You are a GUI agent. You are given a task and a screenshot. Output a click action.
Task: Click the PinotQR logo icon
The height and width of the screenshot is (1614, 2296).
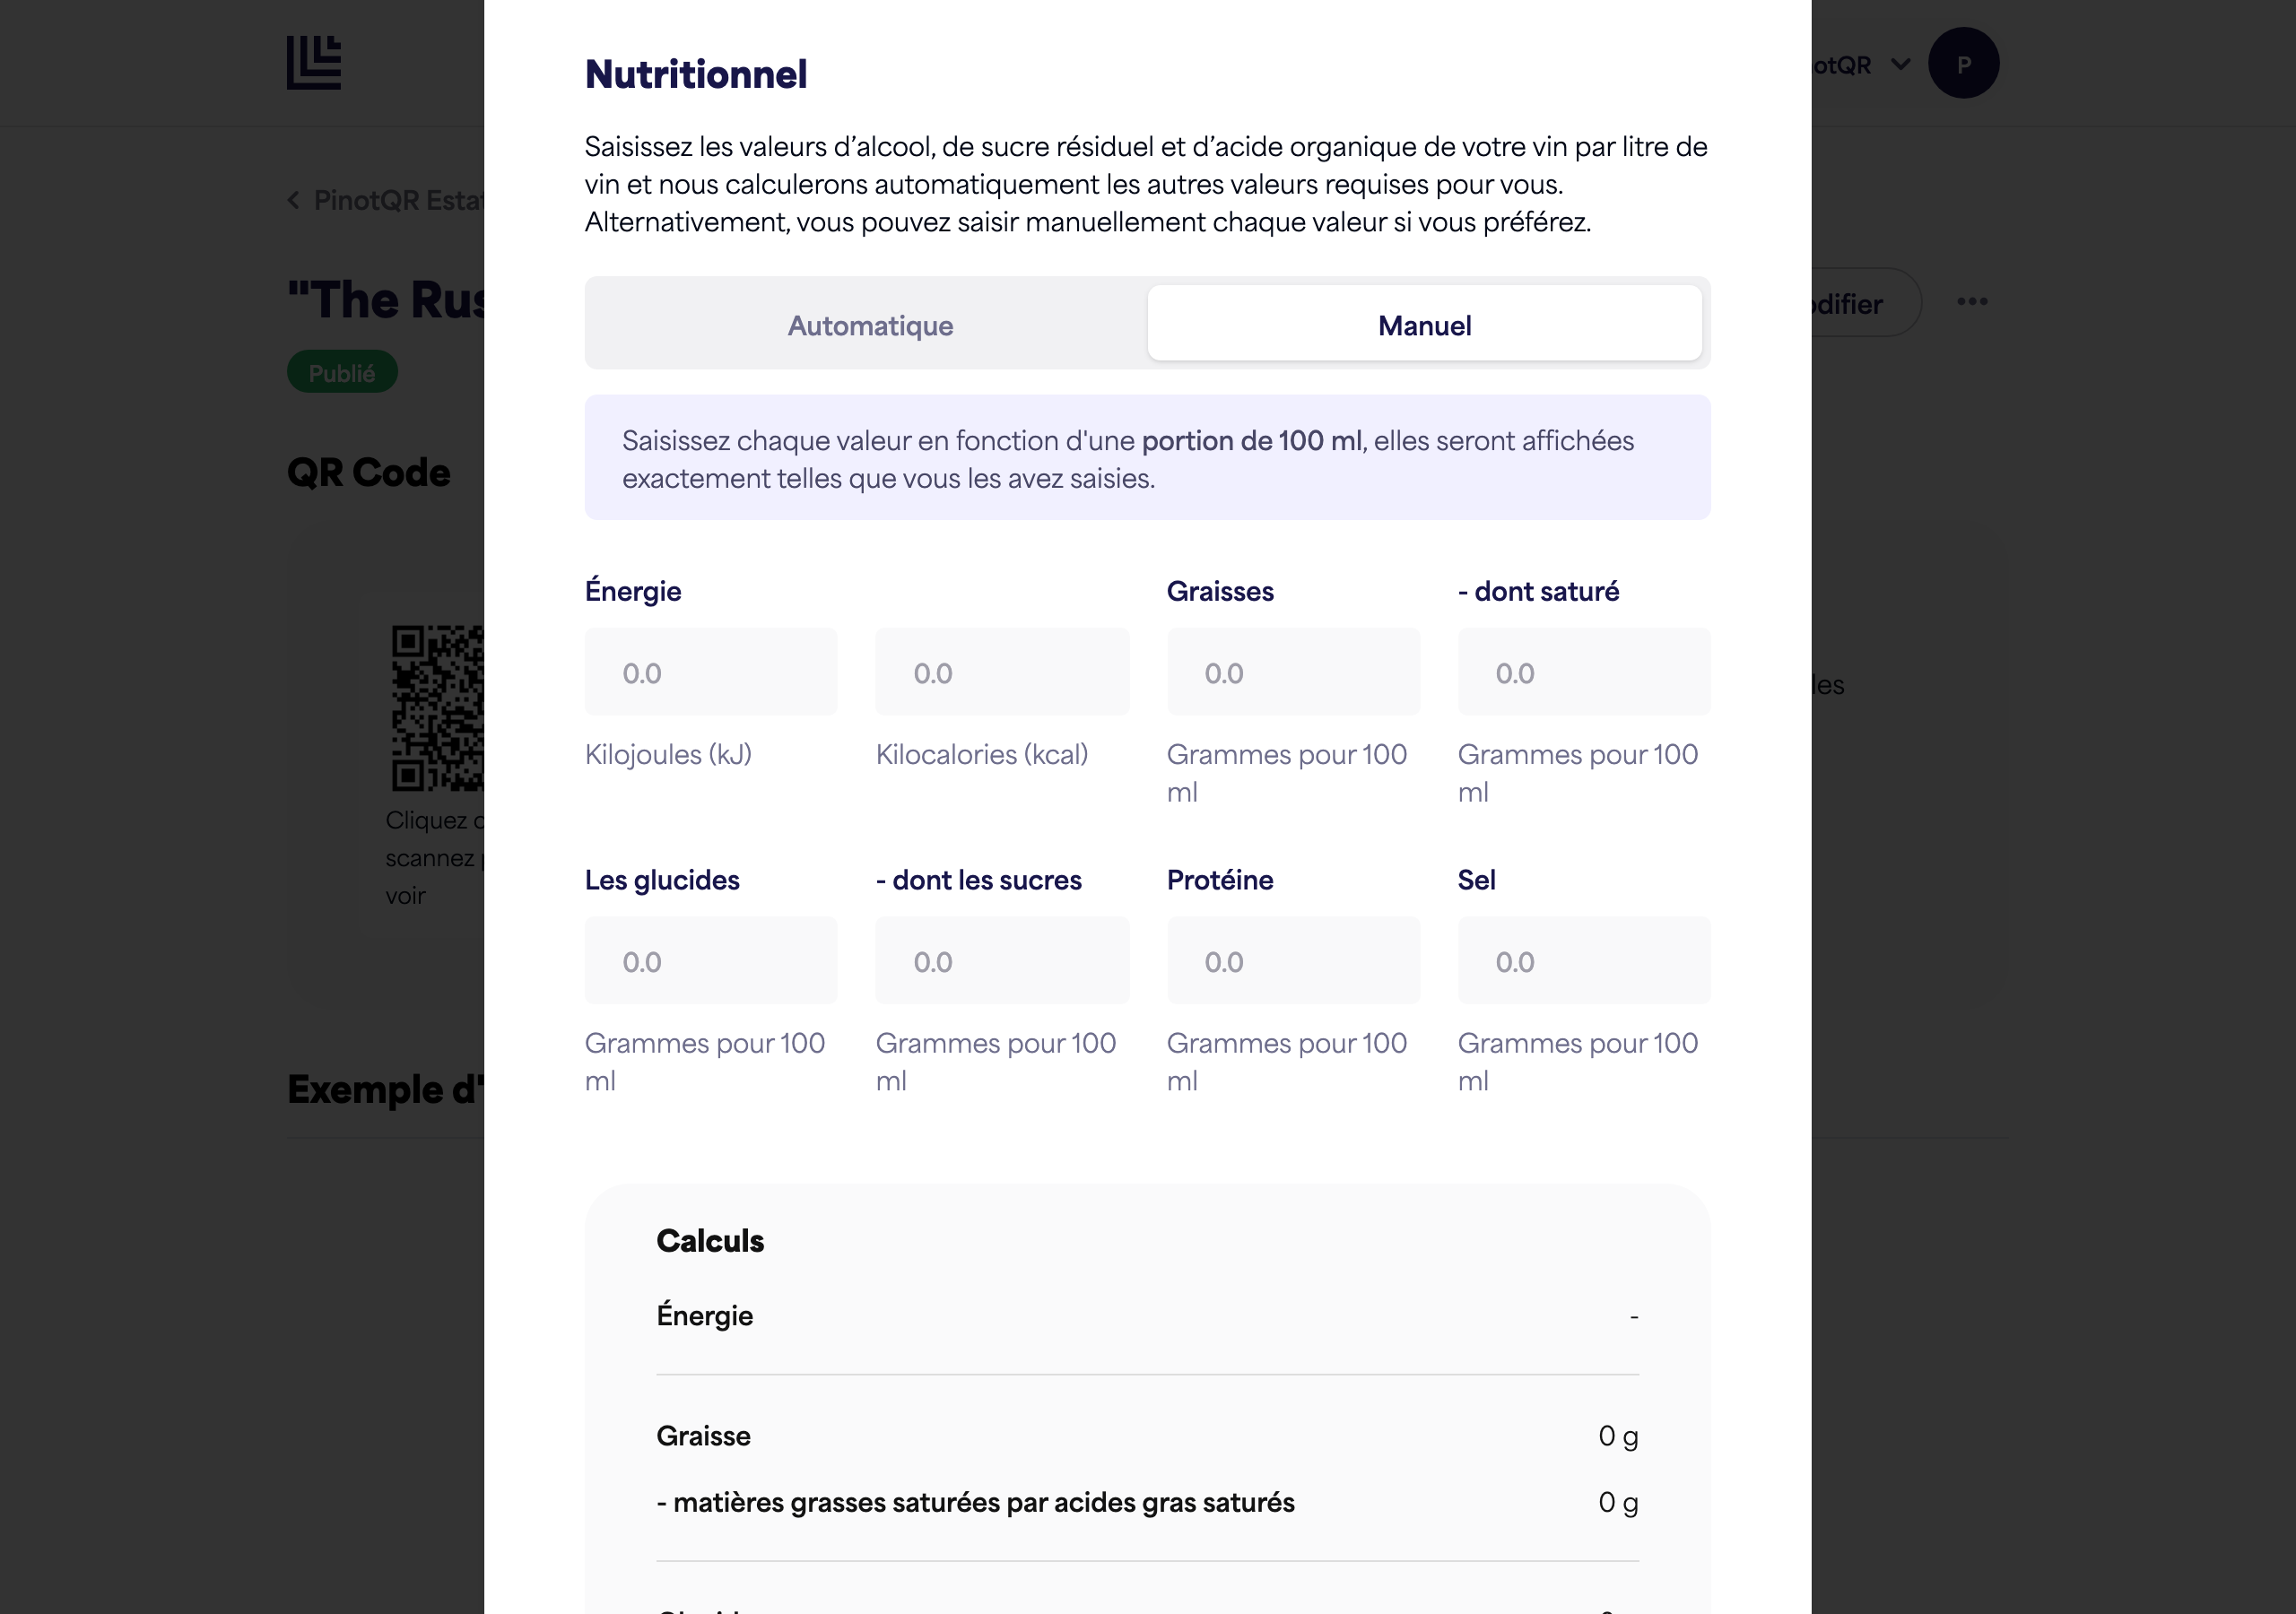pos(314,62)
